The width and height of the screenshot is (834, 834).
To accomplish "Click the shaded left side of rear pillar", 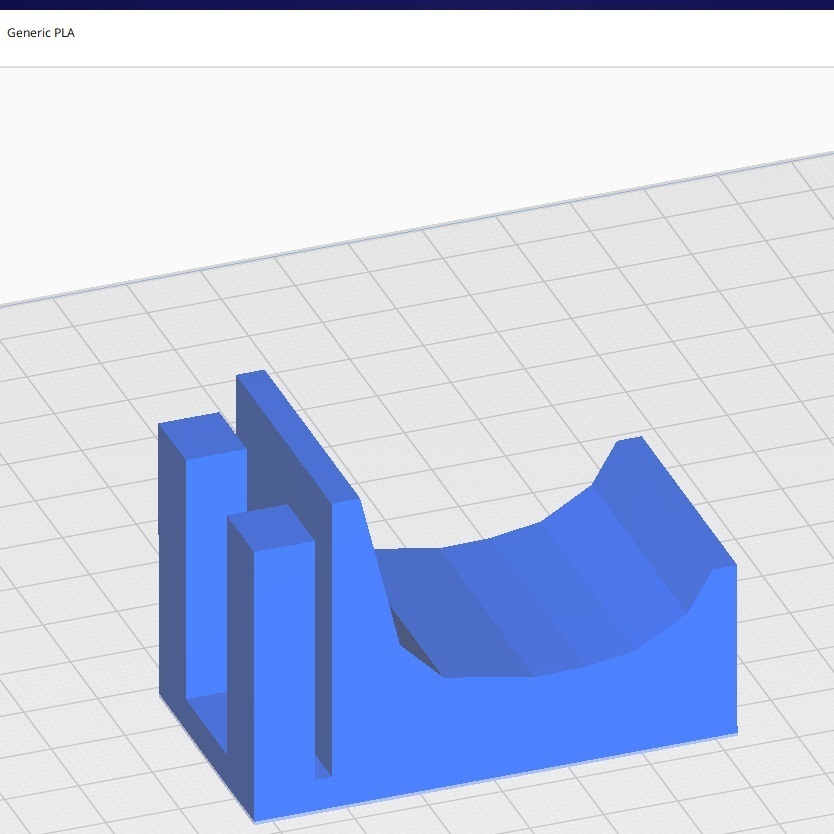I will (x=172, y=560).
